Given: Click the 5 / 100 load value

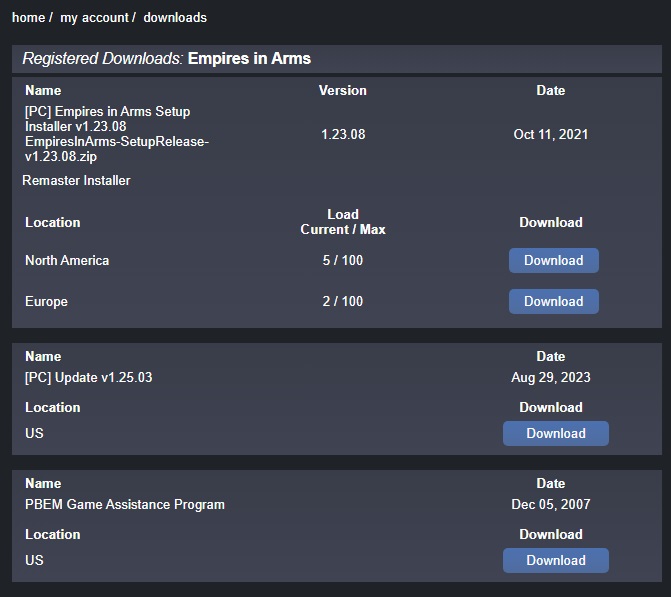Looking at the screenshot, I should pyautogui.click(x=343, y=260).
